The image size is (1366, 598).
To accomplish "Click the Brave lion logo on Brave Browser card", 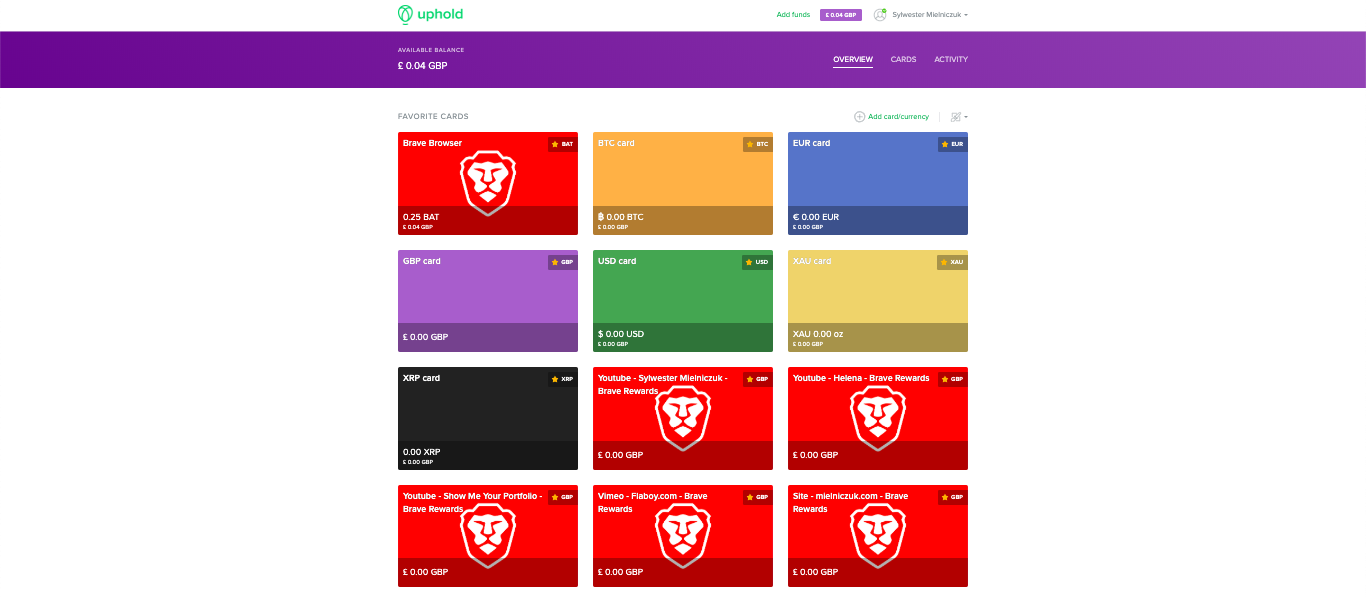I will 488,184.
